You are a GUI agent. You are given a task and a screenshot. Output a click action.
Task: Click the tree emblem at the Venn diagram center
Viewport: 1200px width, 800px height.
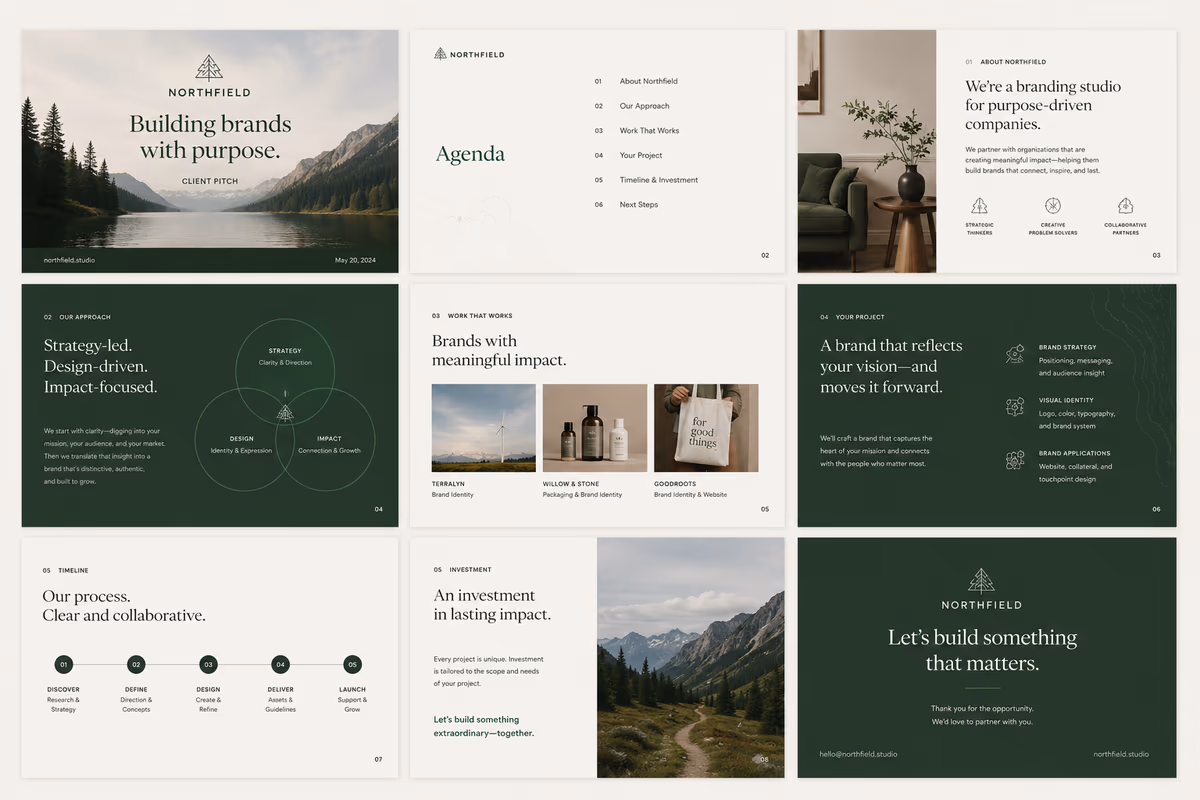285,412
